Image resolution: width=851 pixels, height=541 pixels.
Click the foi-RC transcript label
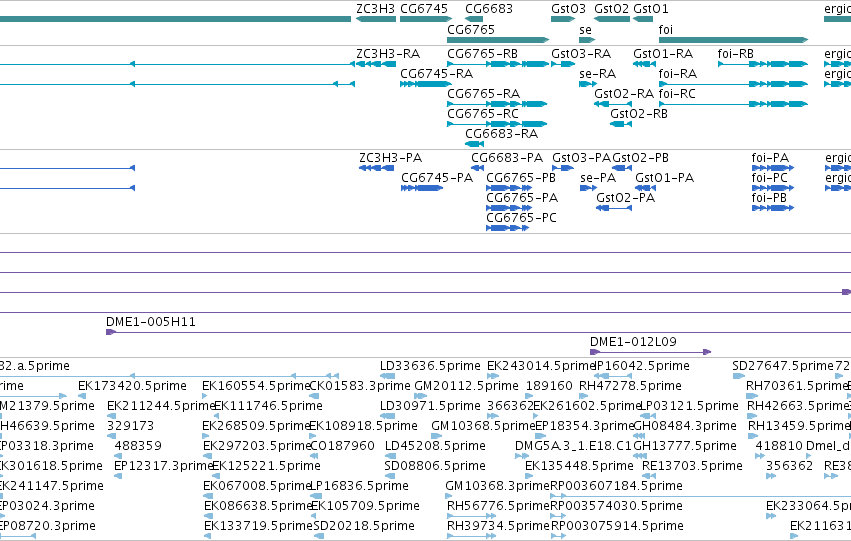click(x=677, y=94)
